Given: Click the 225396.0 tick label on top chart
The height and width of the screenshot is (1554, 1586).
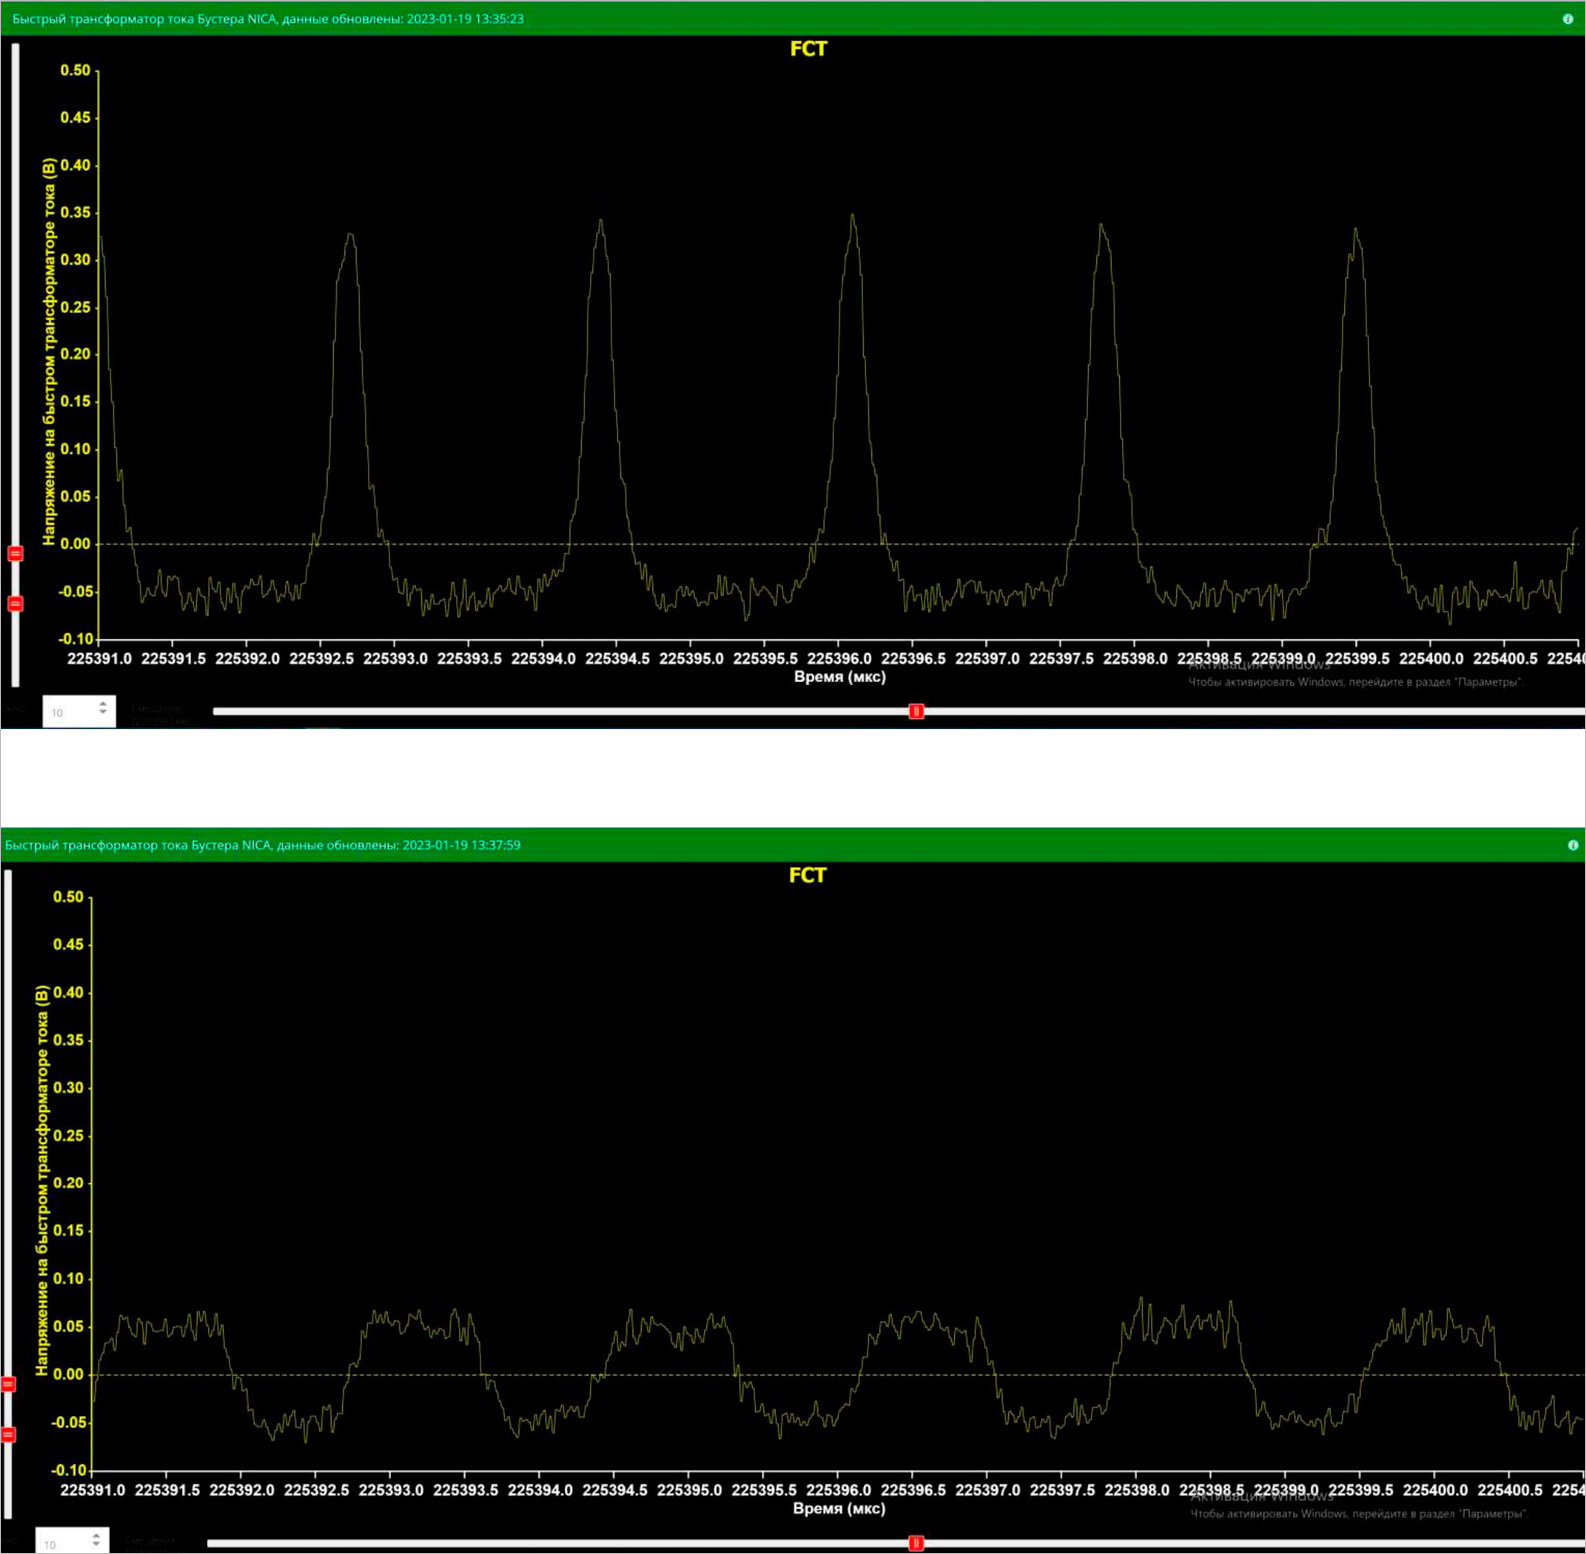Looking at the screenshot, I should 839,658.
